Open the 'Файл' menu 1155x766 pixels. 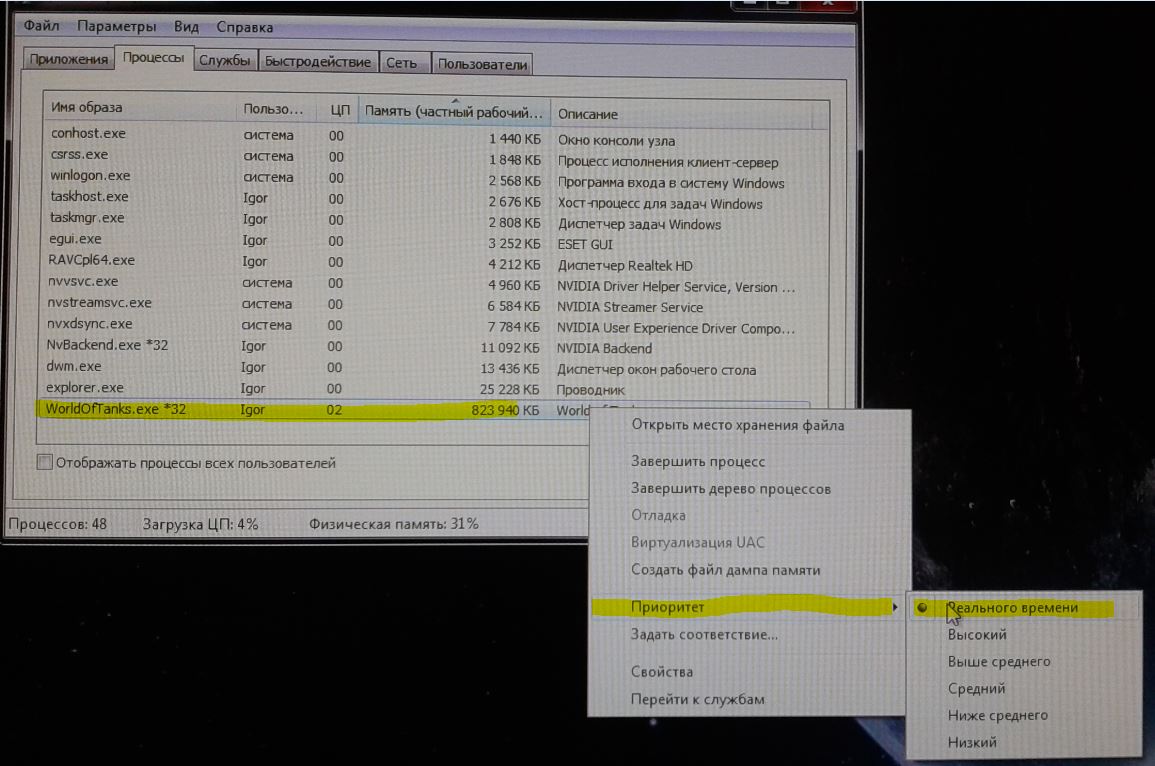pyautogui.click(x=40, y=27)
